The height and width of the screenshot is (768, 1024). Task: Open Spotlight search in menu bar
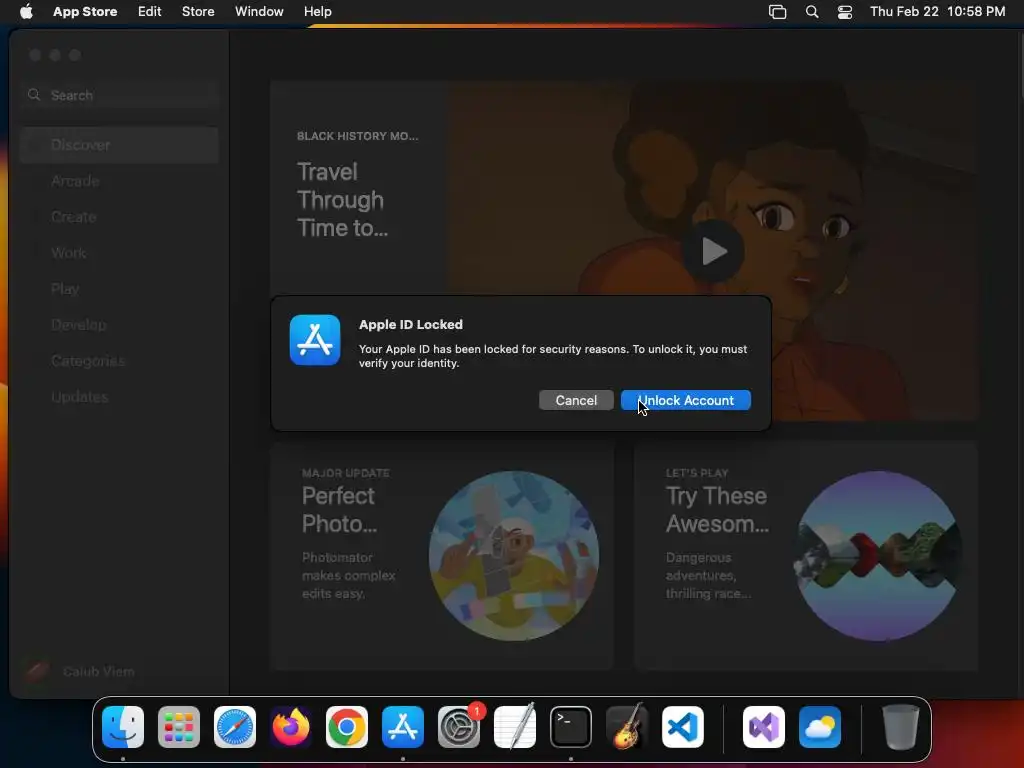tap(812, 12)
